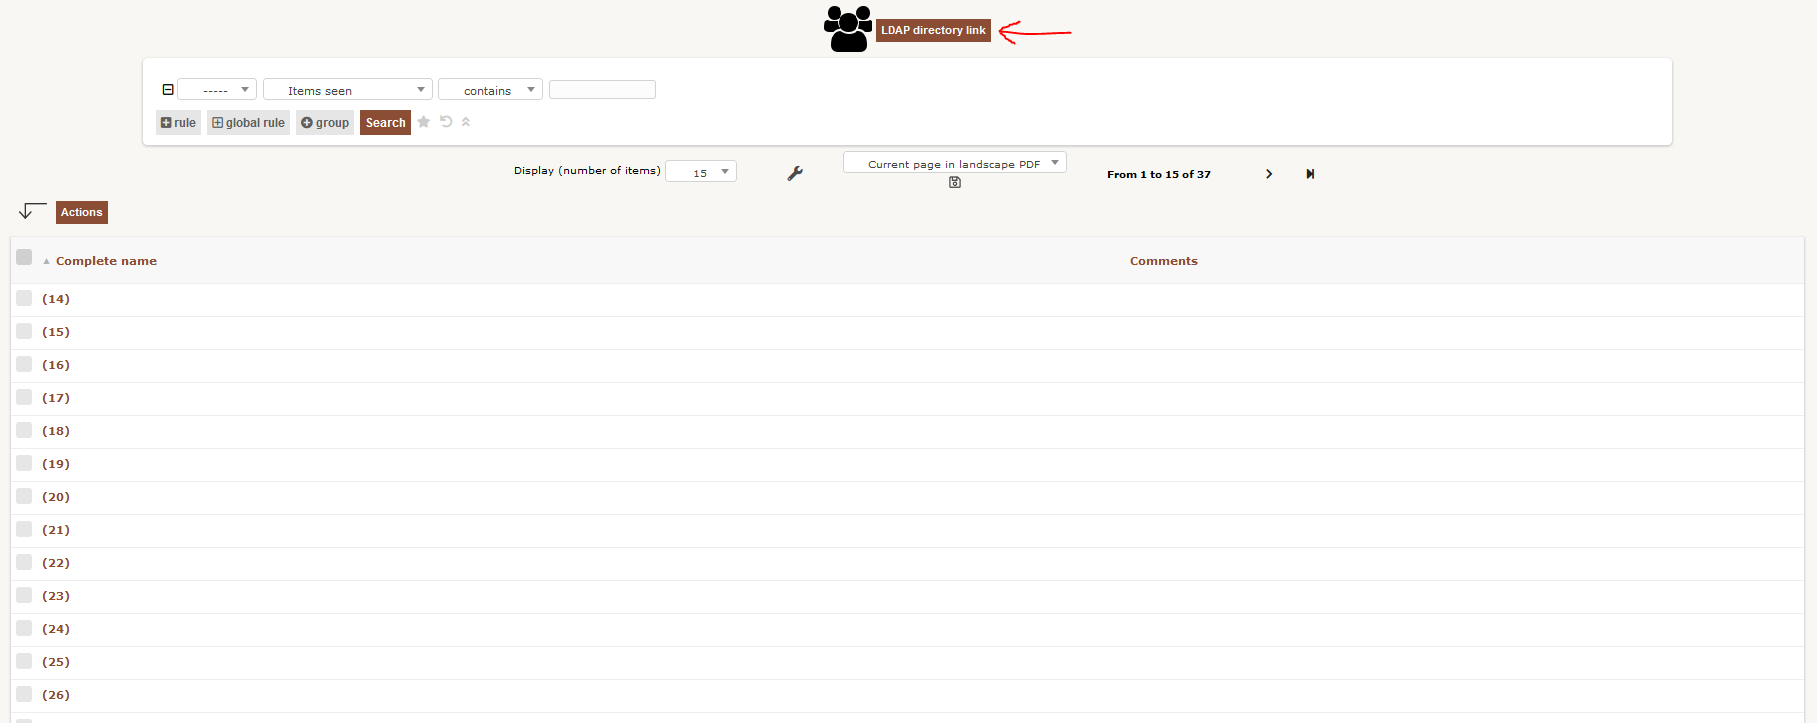The height and width of the screenshot is (723, 1817).
Task: Click the LDAP directory link button
Action: pos(933,30)
